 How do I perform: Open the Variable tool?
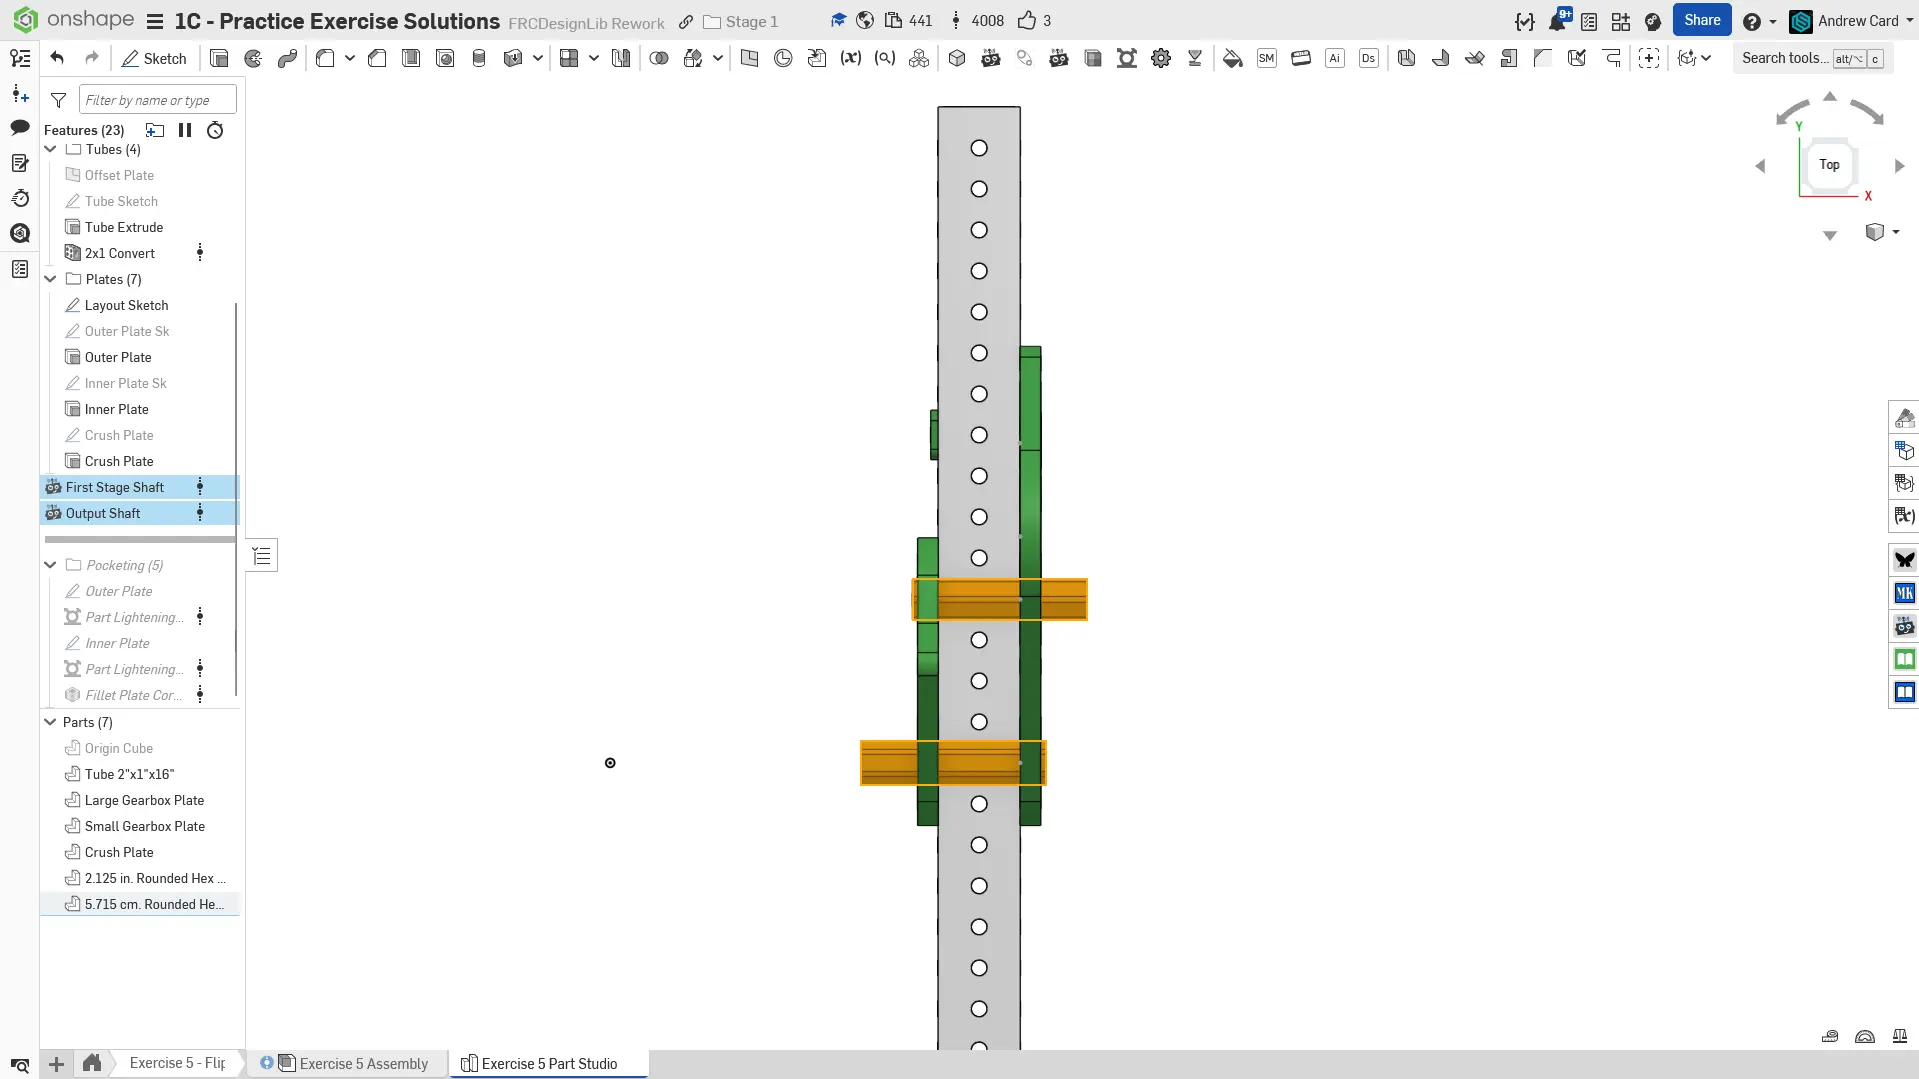850,58
